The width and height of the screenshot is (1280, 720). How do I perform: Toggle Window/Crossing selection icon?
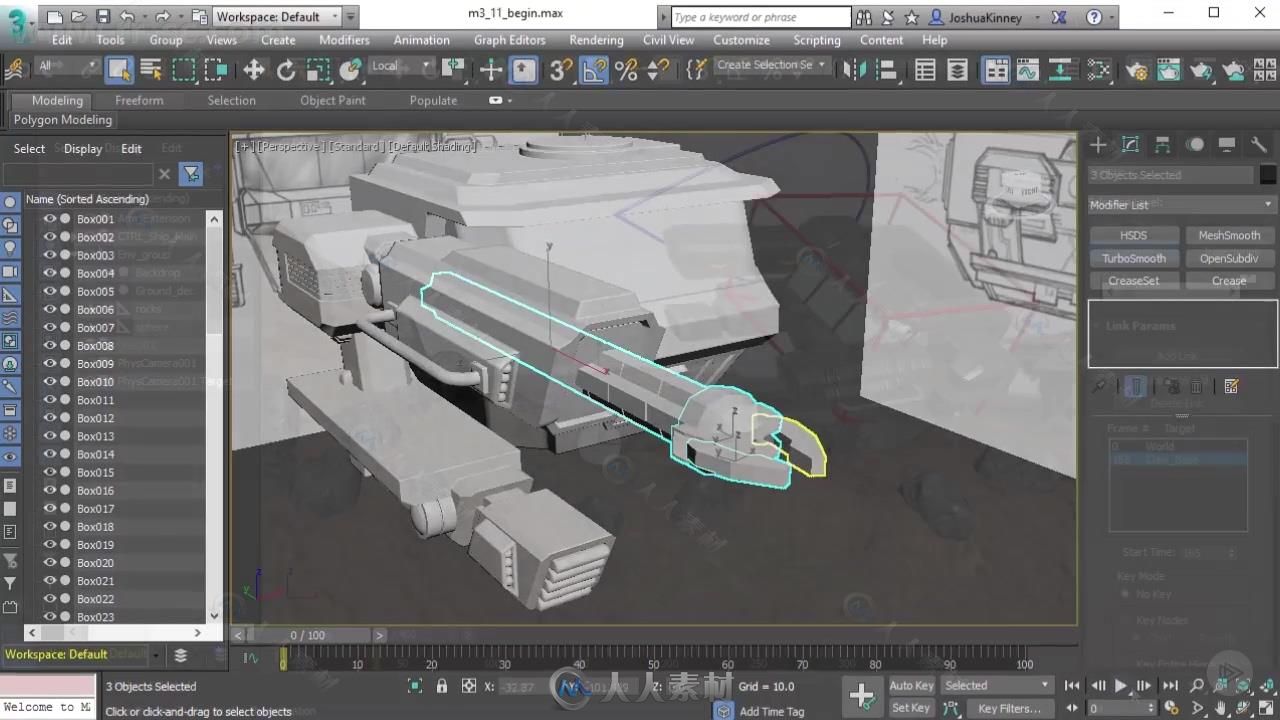click(x=216, y=69)
